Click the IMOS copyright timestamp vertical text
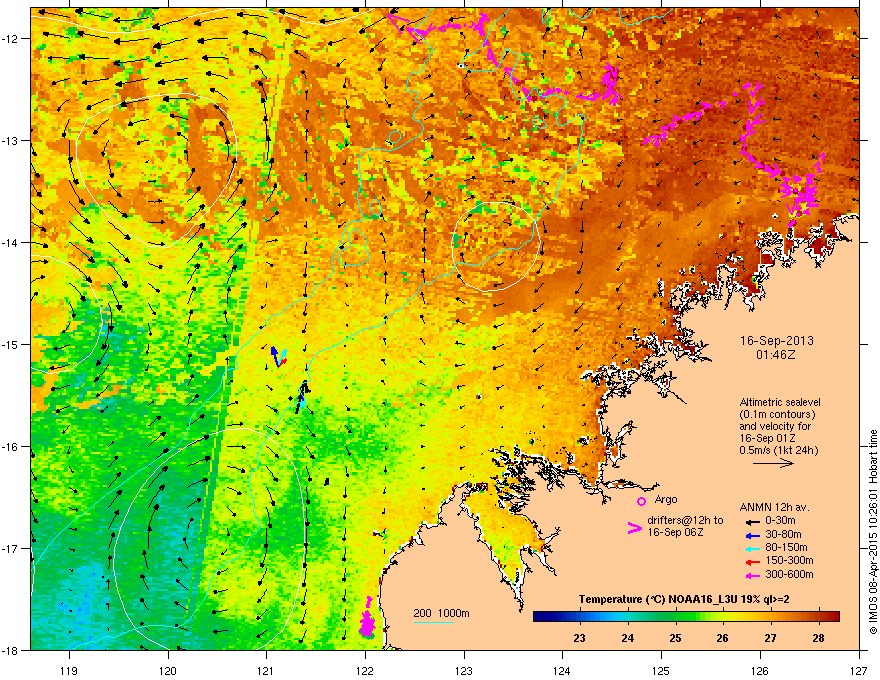The width and height of the screenshot is (880, 680). (873, 532)
